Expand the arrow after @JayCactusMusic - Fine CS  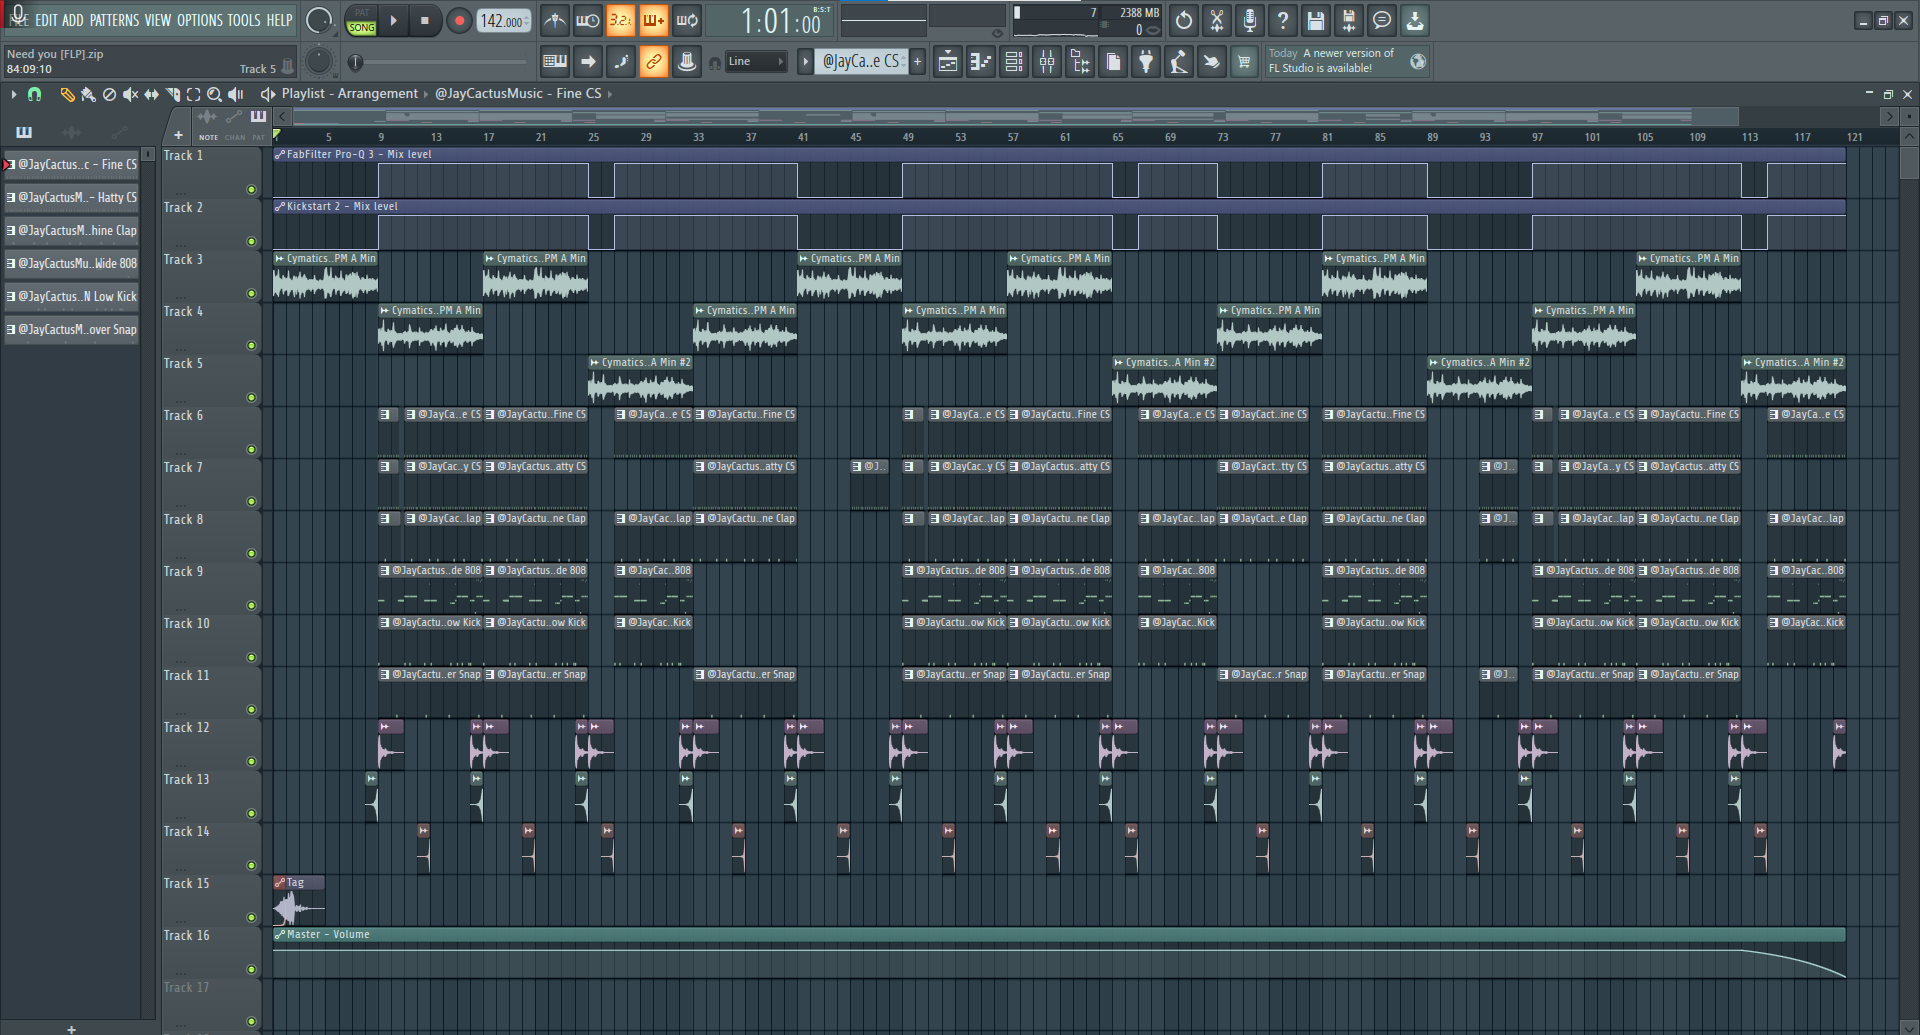point(610,94)
